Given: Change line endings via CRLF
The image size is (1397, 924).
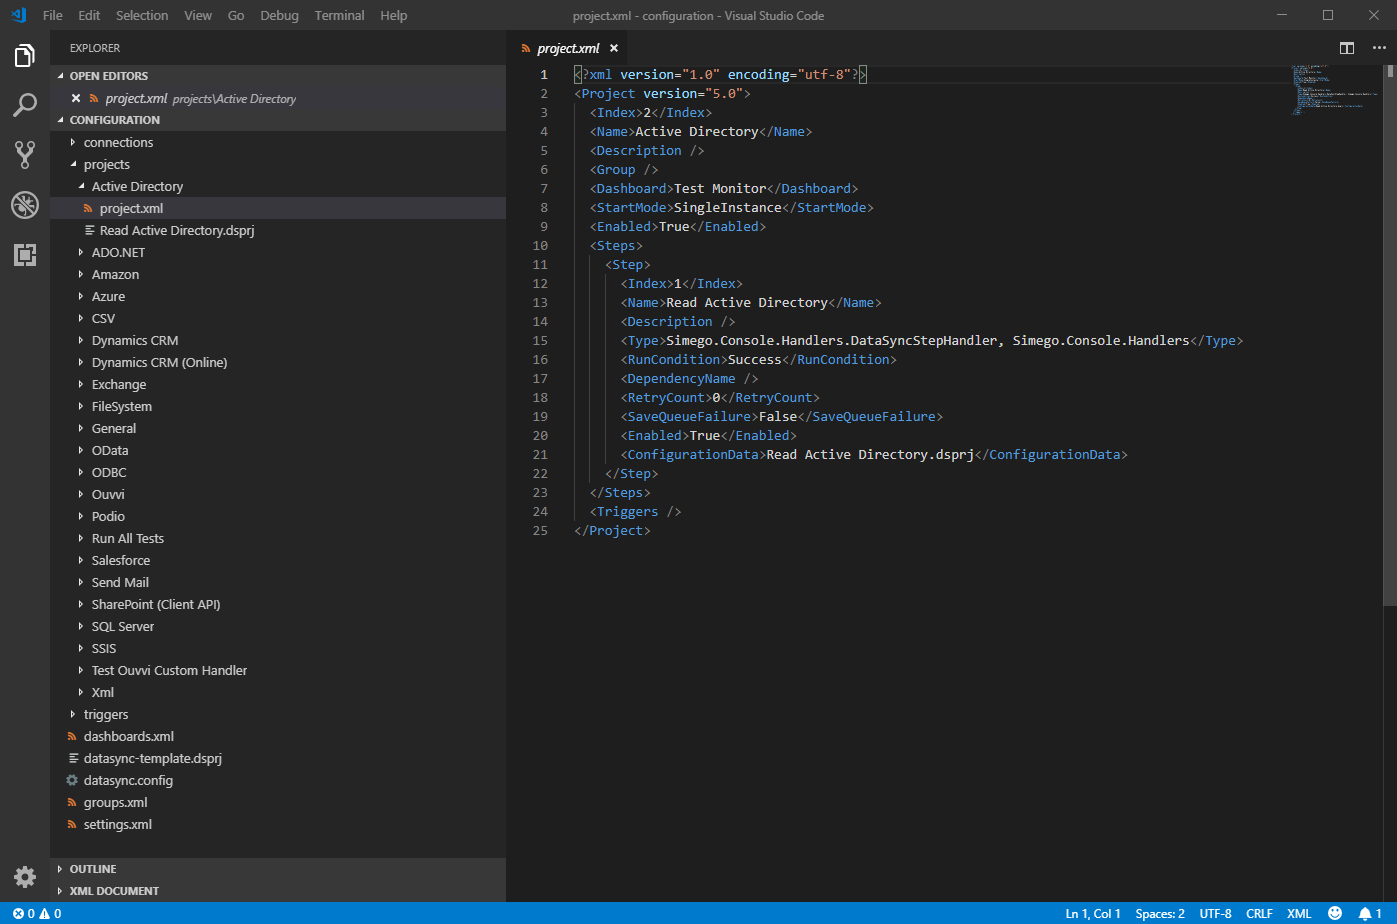Looking at the screenshot, I should pyautogui.click(x=1259, y=913).
